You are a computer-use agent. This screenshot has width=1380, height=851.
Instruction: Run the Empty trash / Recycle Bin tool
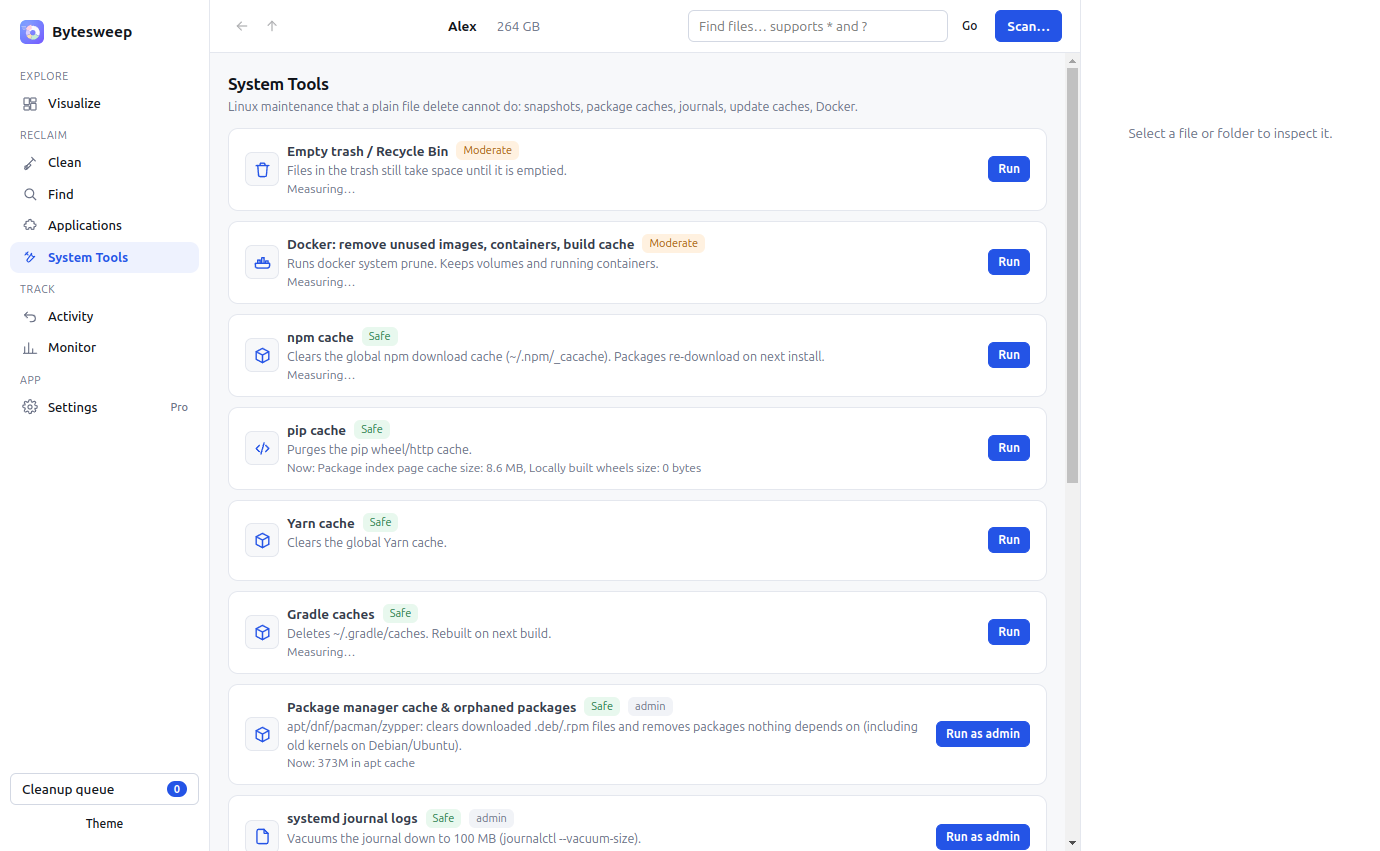click(1009, 169)
